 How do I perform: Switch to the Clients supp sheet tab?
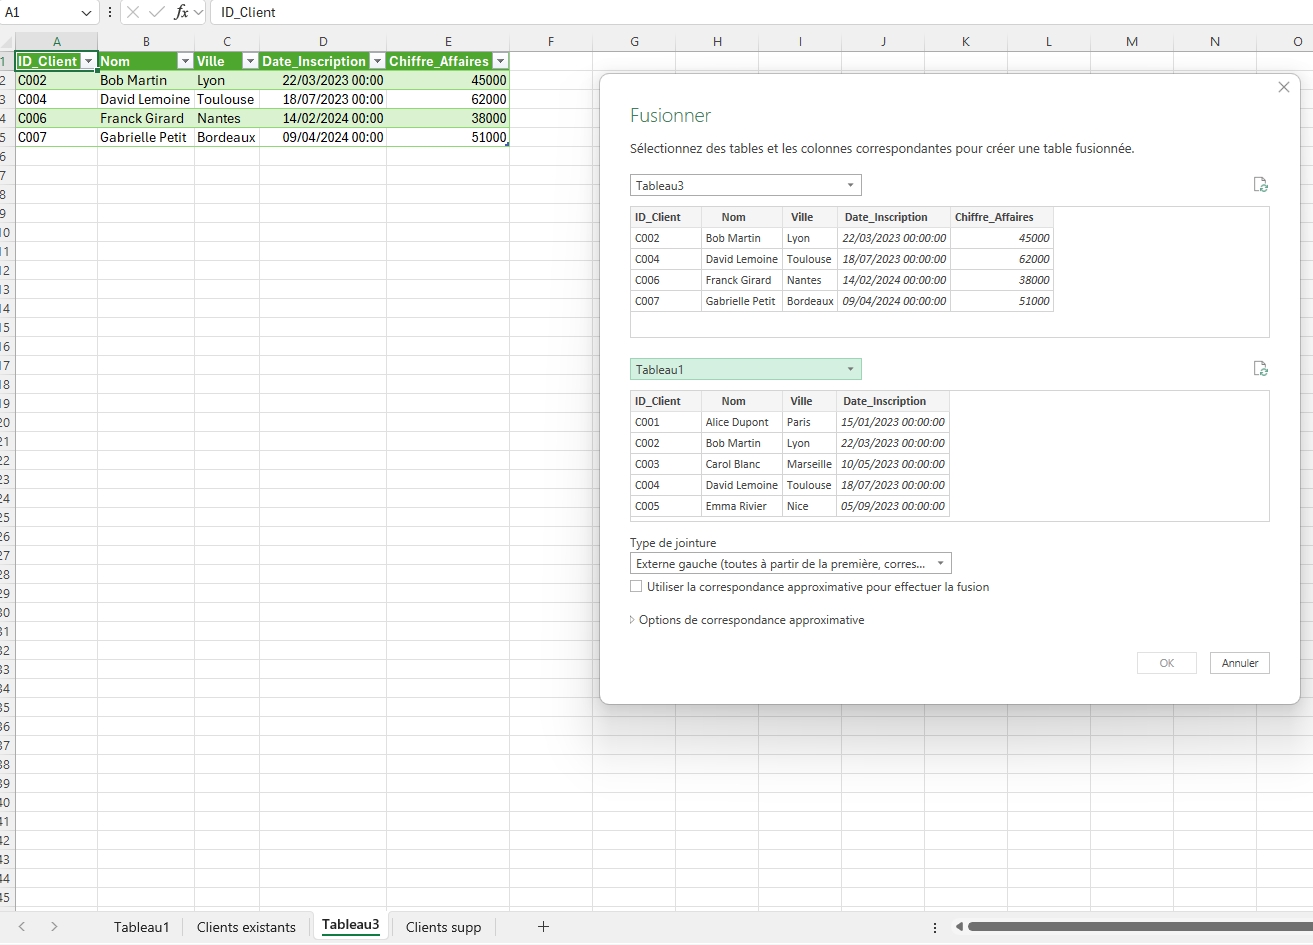coord(443,927)
